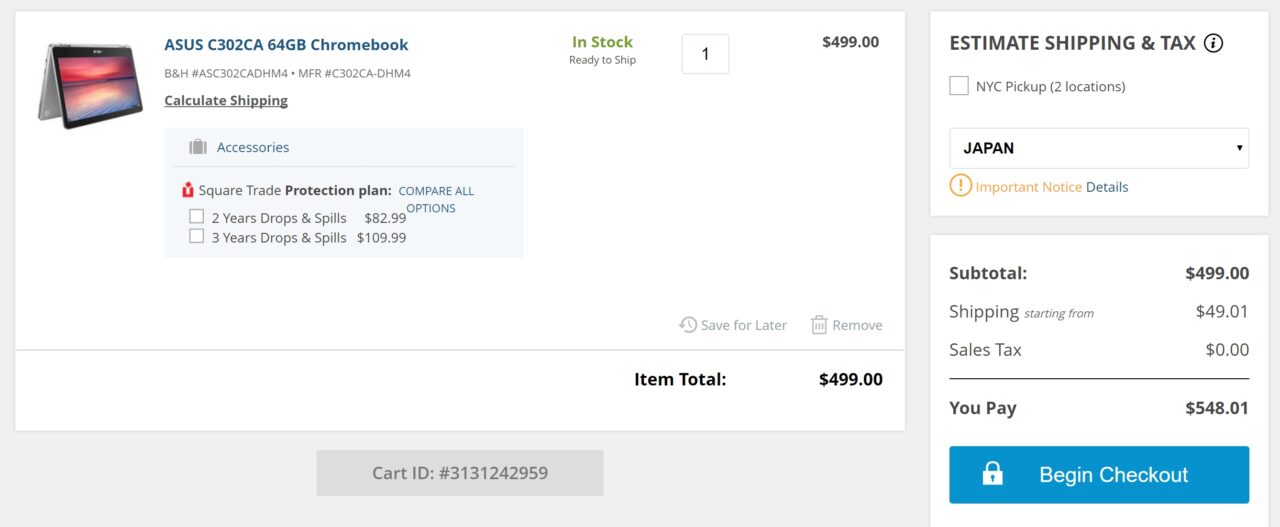Click the info icon beside Estimate Shipping & Tax
This screenshot has width=1280, height=527.
click(x=1213, y=43)
